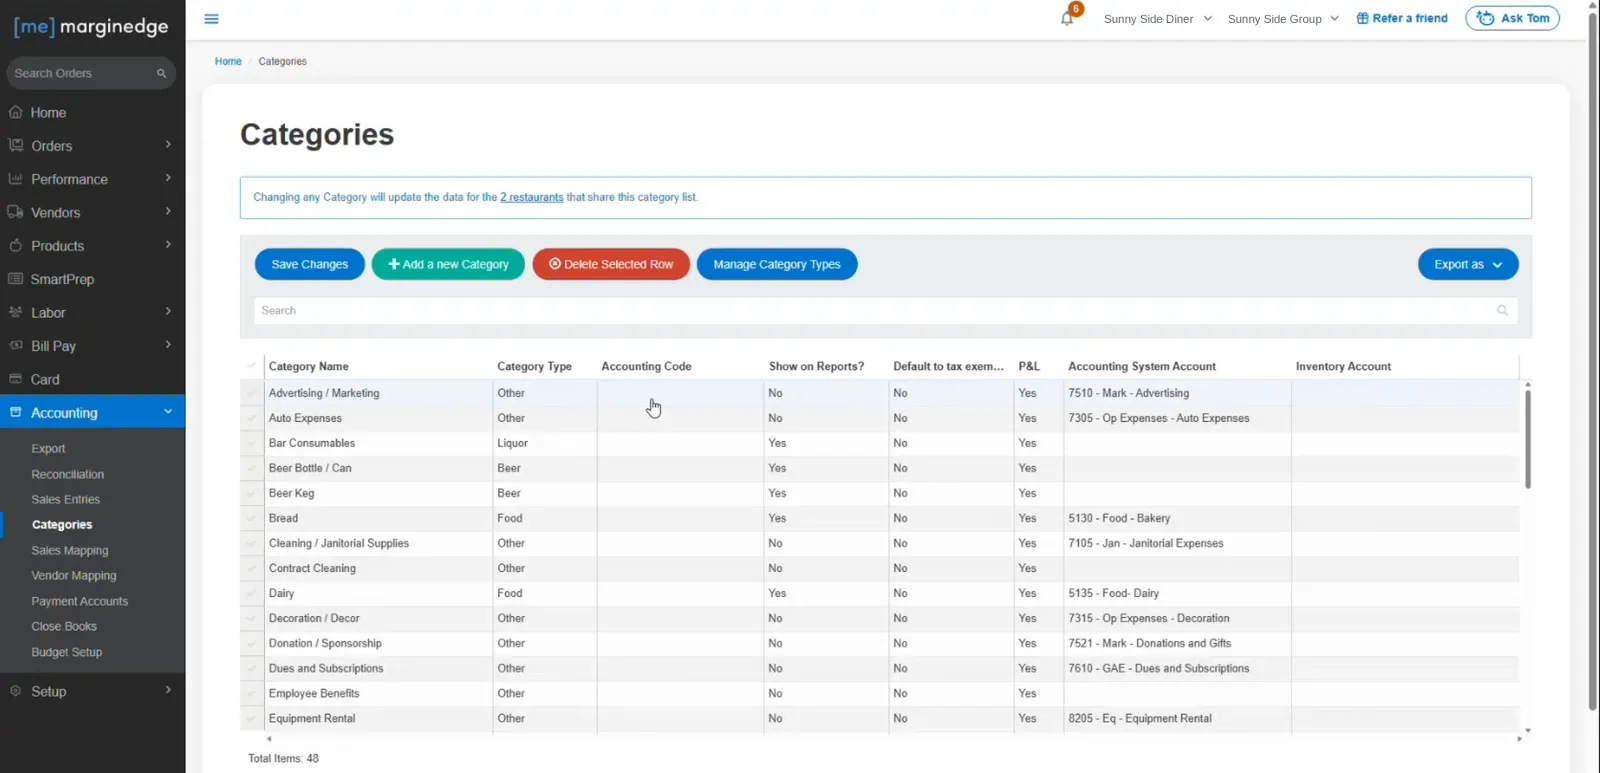Screen dimensions: 1600x773
Task: Expand the Vendors submenu chevron
Action: coord(168,212)
